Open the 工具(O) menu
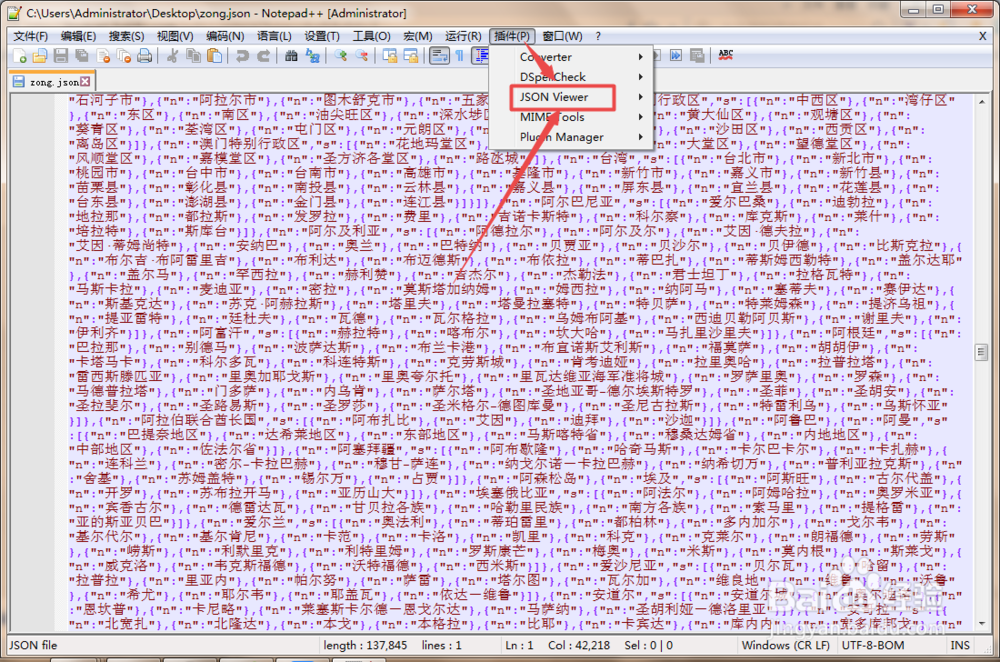 [372, 36]
